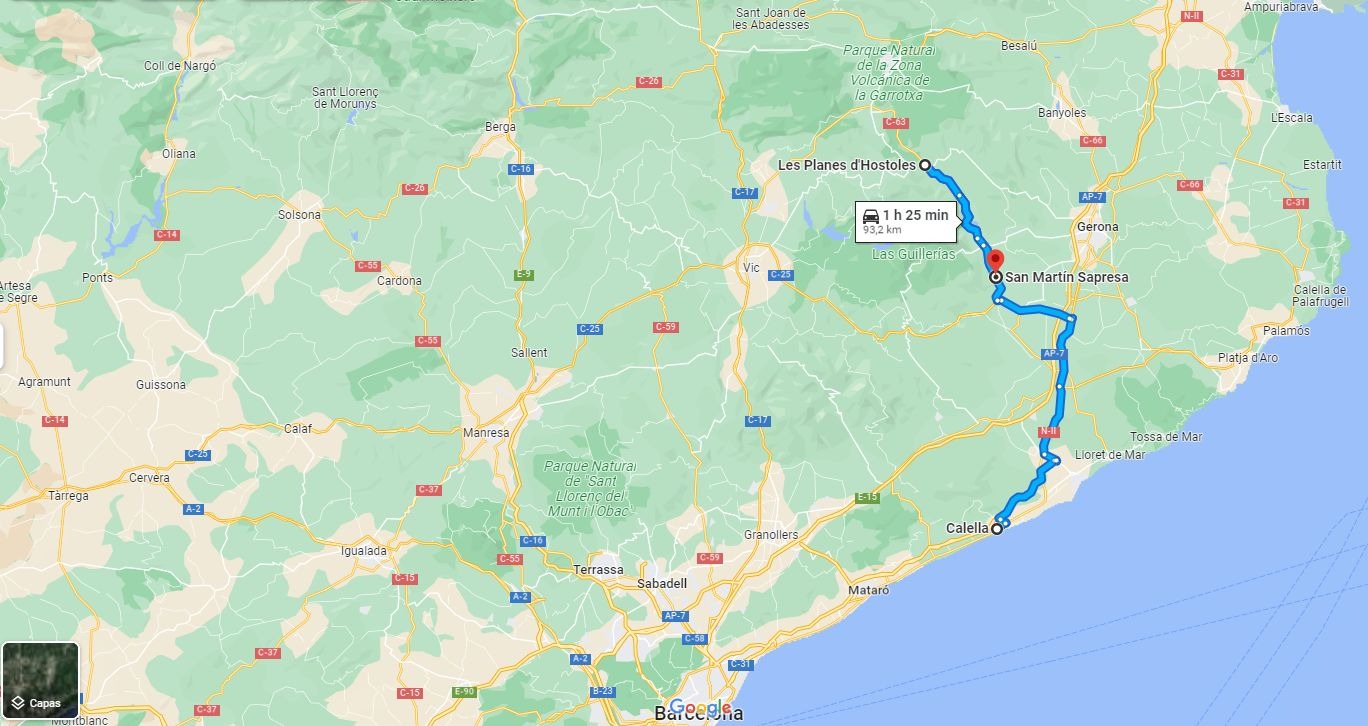Click the AP-7 shield near Gerona
Image resolution: width=1368 pixels, height=726 pixels.
(x=1091, y=197)
